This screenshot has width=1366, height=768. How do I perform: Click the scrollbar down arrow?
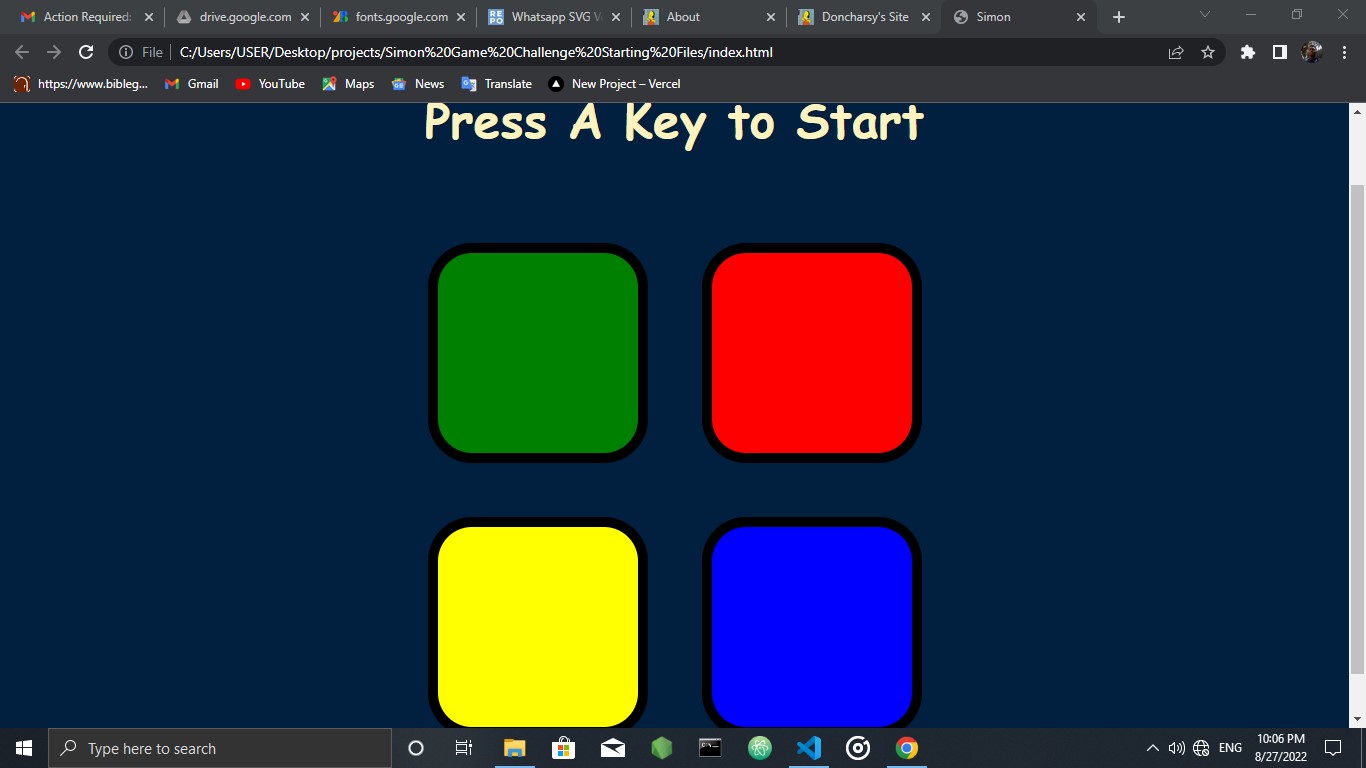[1357, 718]
